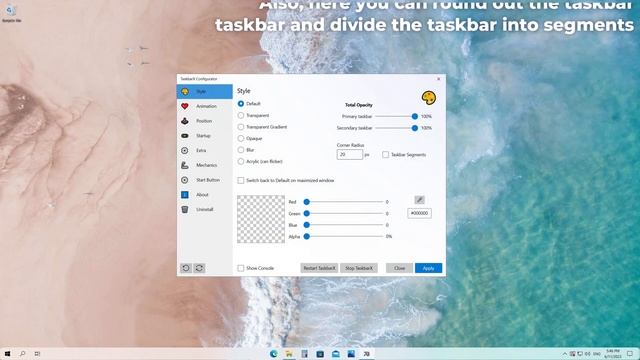Enable the Taskbar Segments checkbox
640x360 pixels.
pos(385,155)
